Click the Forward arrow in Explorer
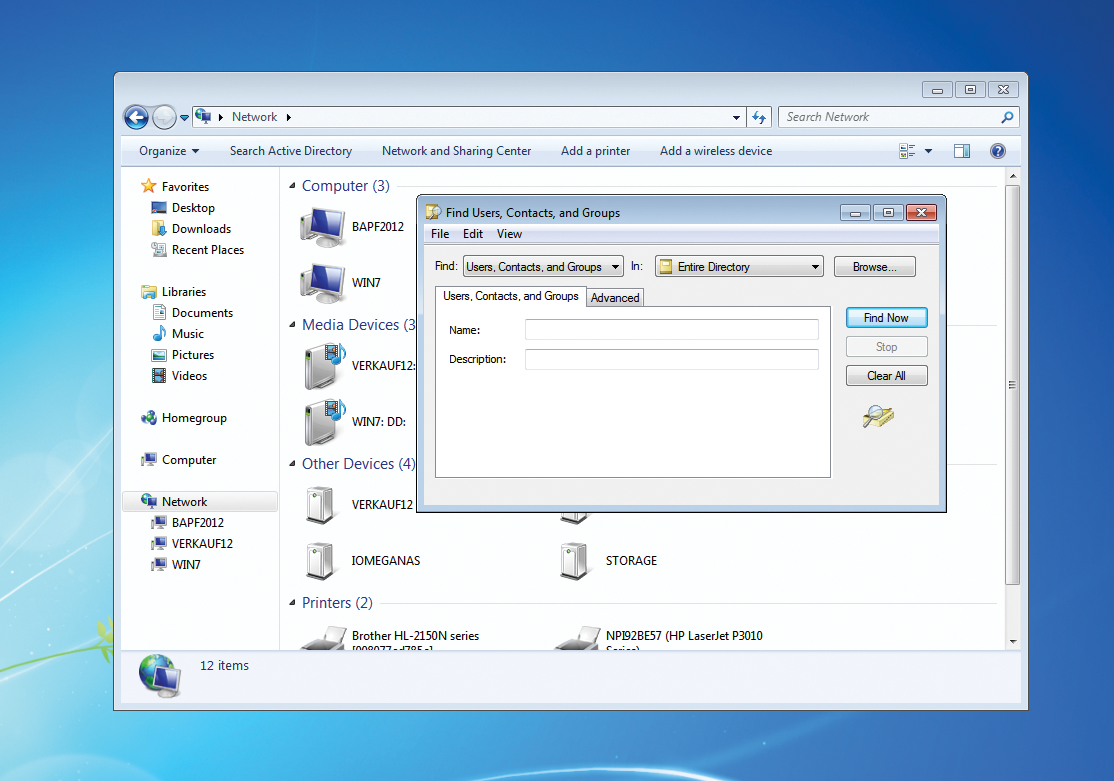The height and width of the screenshot is (781, 1114). [164, 117]
